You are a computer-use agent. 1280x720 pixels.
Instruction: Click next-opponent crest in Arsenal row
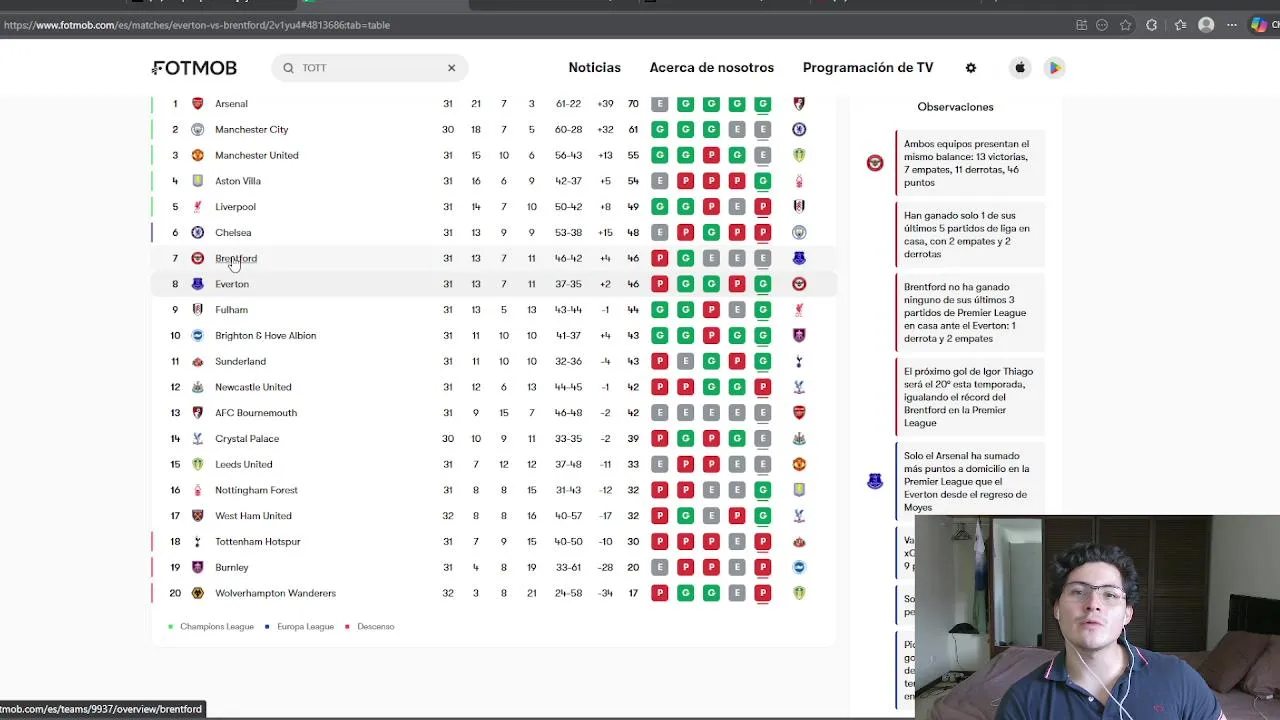[799, 104]
